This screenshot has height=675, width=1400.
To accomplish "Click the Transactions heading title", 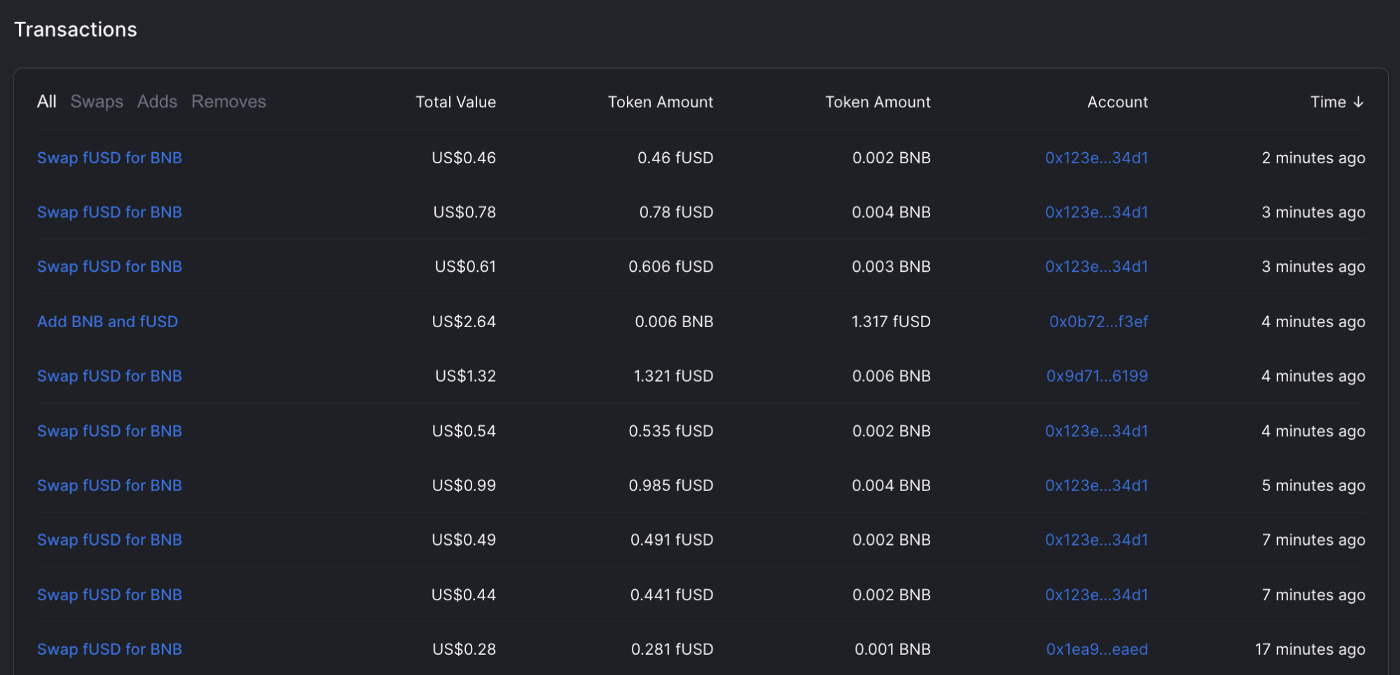I will tap(75, 29).
